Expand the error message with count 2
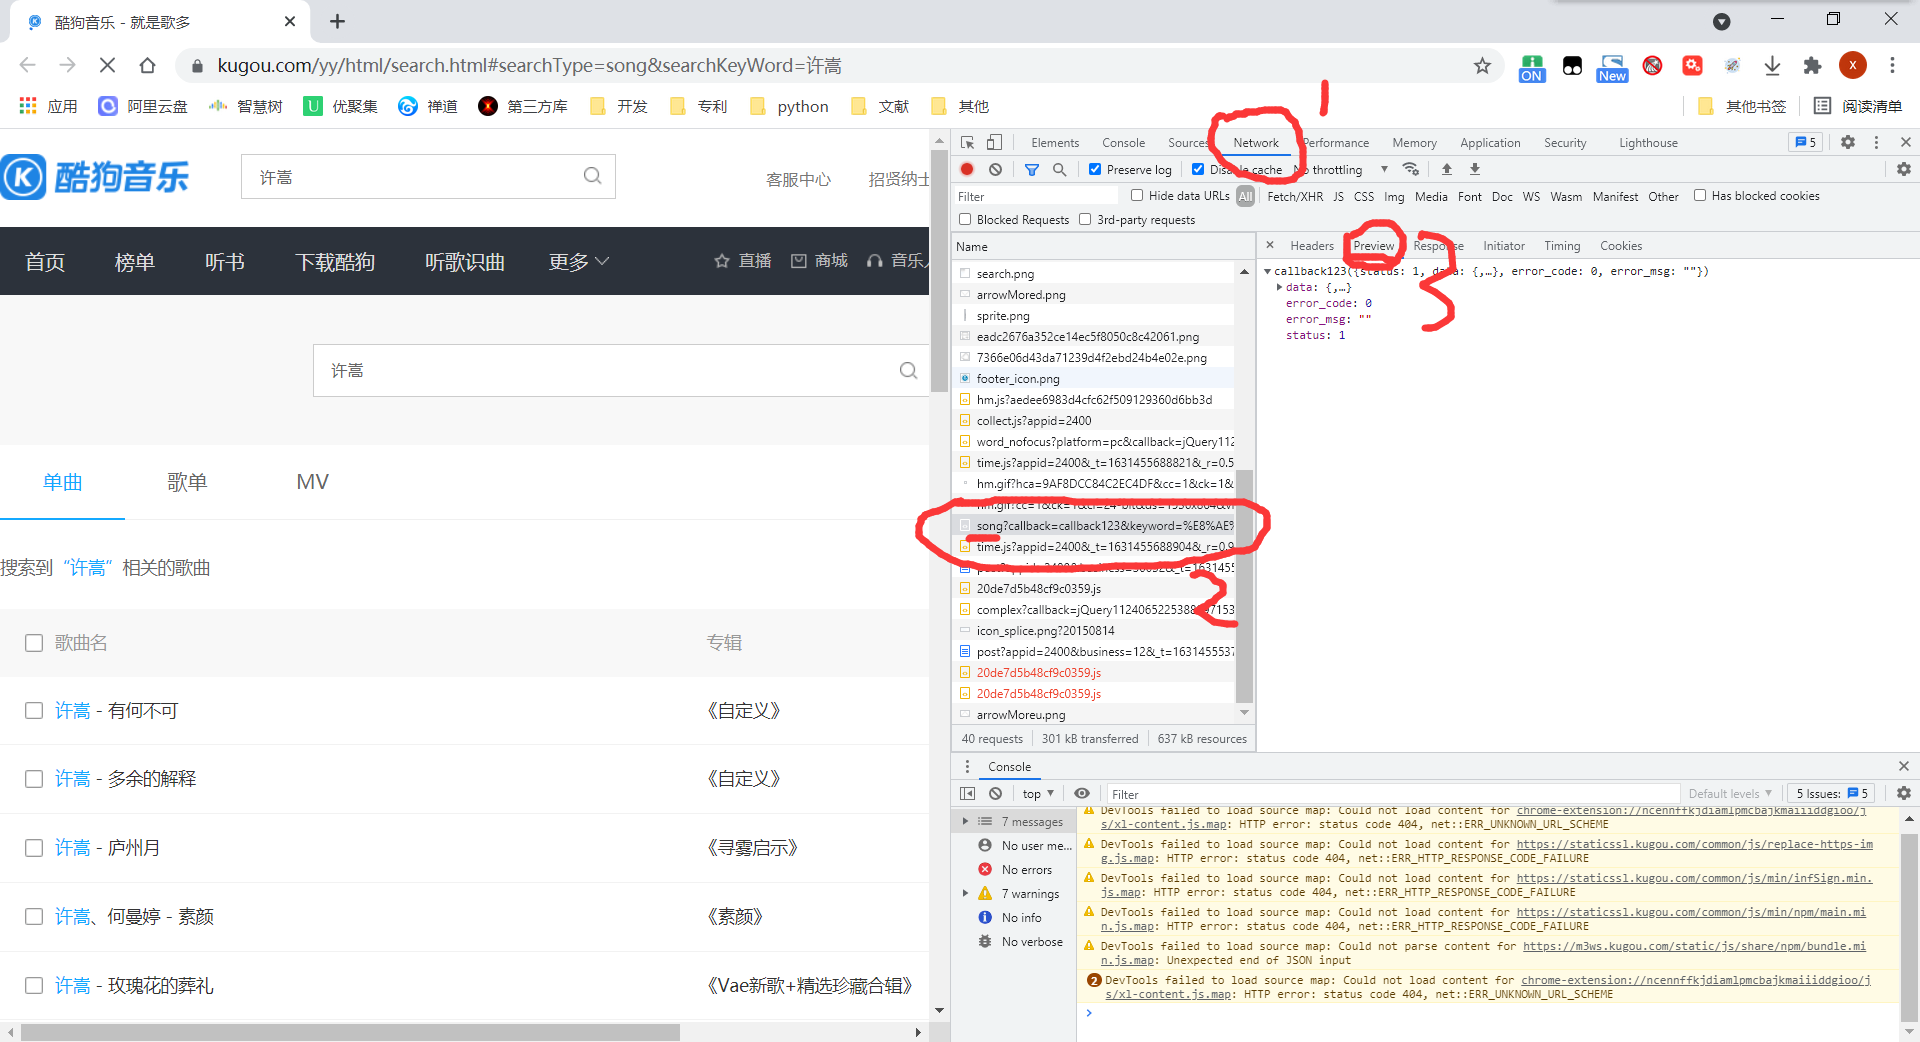1920x1042 pixels. coord(1094,980)
